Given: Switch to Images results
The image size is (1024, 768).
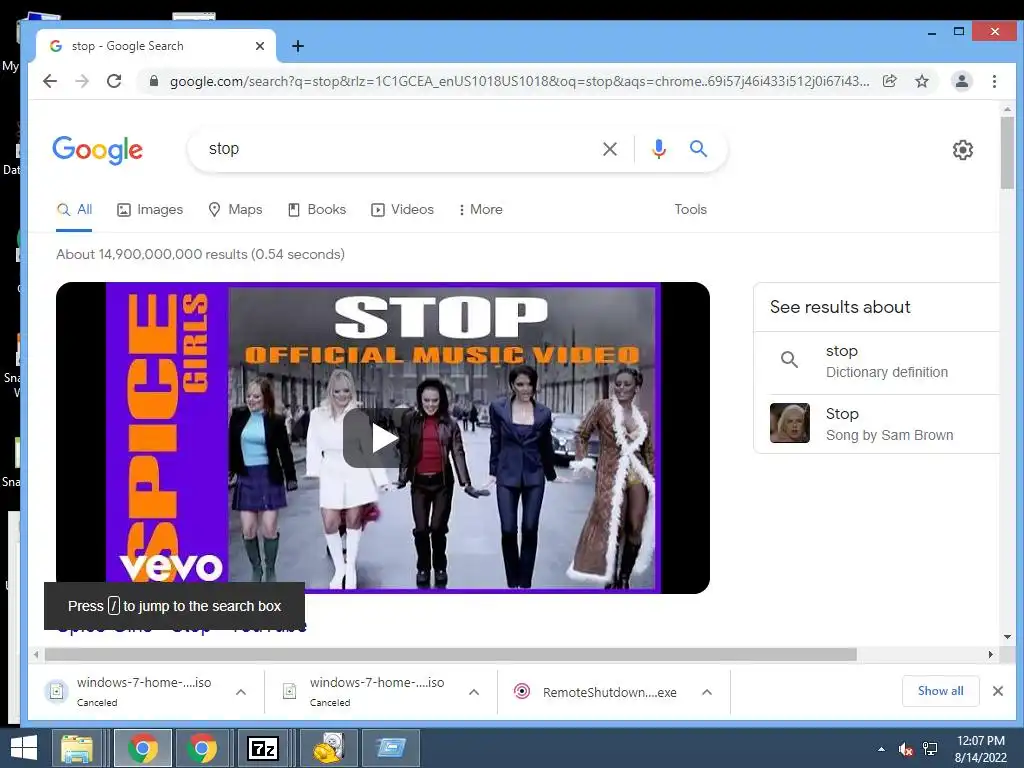Looking at the screenshot, I should 150,210.
